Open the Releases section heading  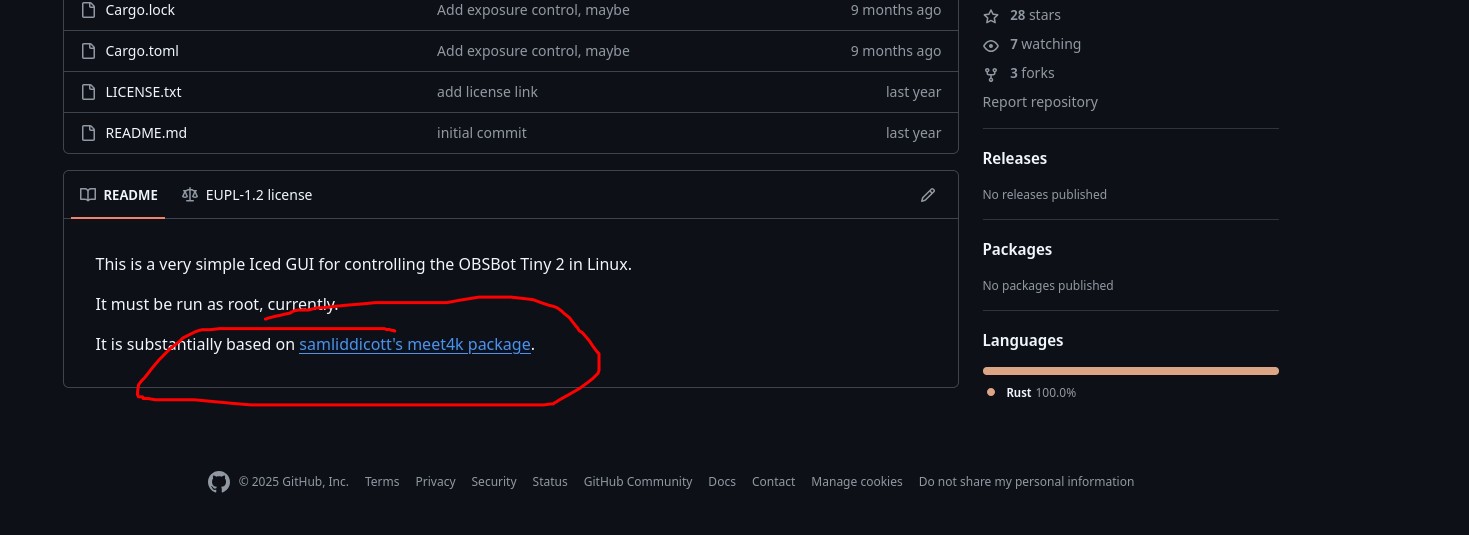(1014, 158)
